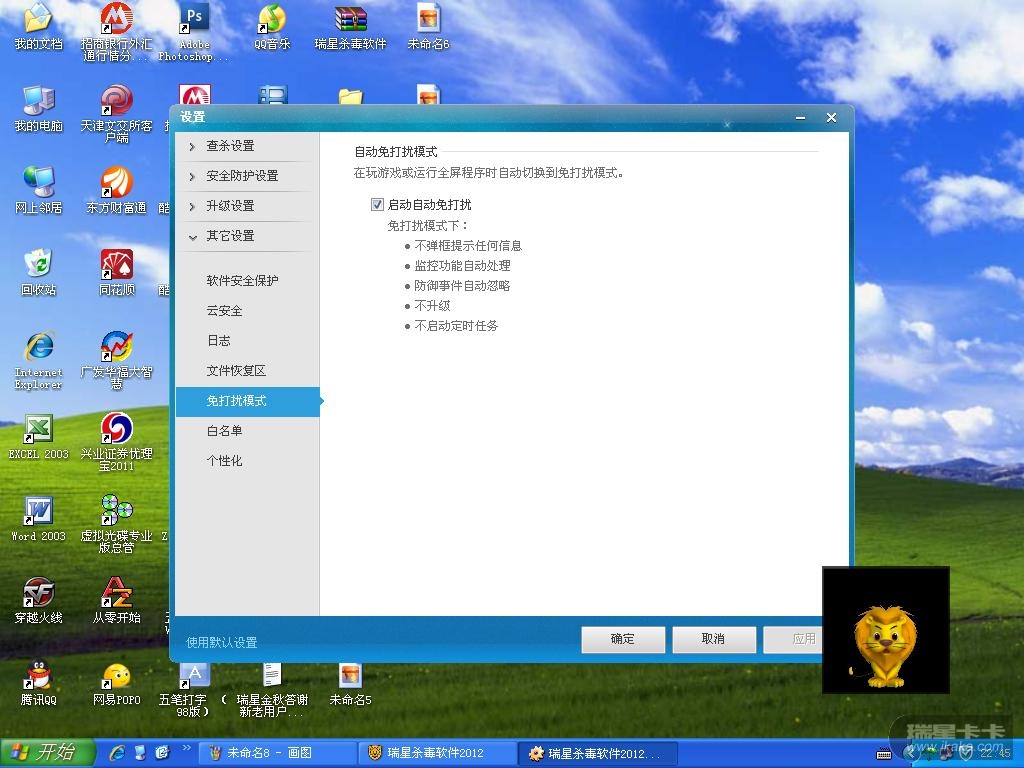Switch to 瑞星杀毒软件2012 taskbar button with shield icon
Image resolution: width=1024 pixels, height=768 pixels.
[438, 753]
